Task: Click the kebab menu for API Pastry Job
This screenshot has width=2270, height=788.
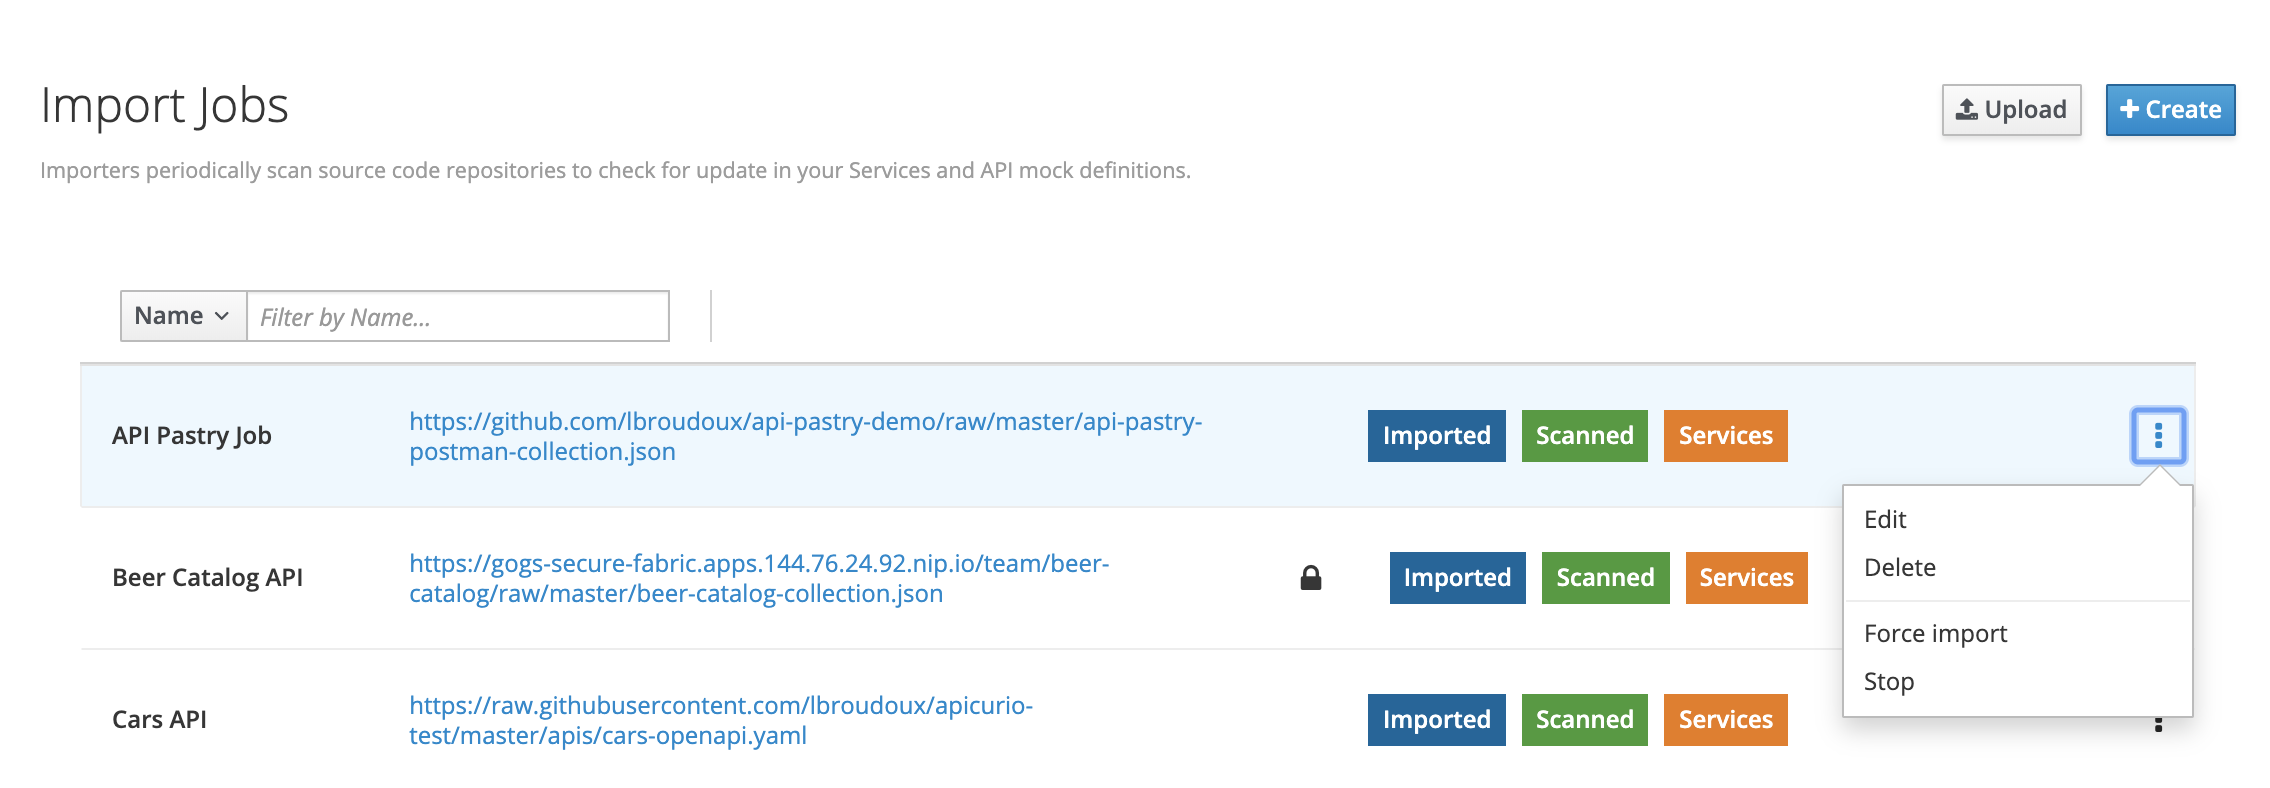Action: click(2158, 436)
